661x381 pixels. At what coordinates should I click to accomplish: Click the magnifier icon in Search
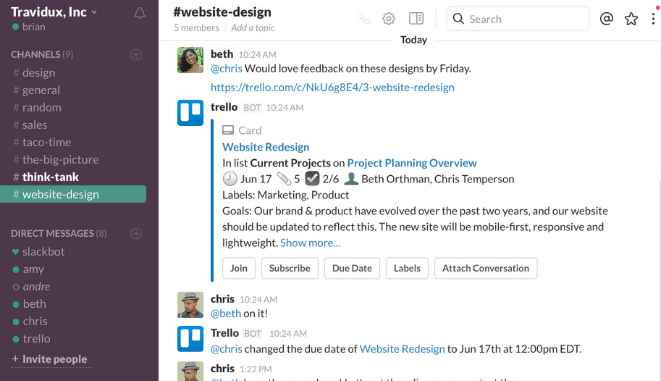click(458, 19)
